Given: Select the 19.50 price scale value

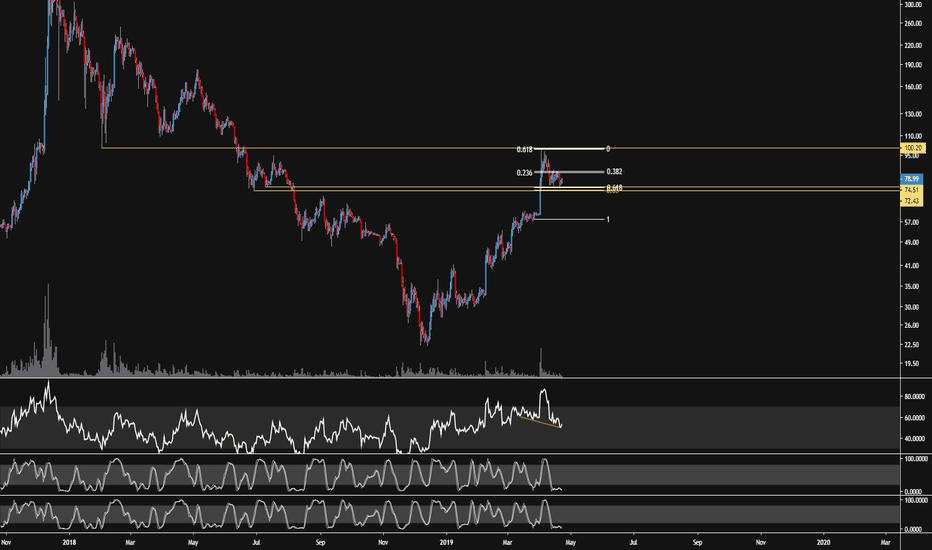Looking at the screenshot, I should [x=911, y=364].
